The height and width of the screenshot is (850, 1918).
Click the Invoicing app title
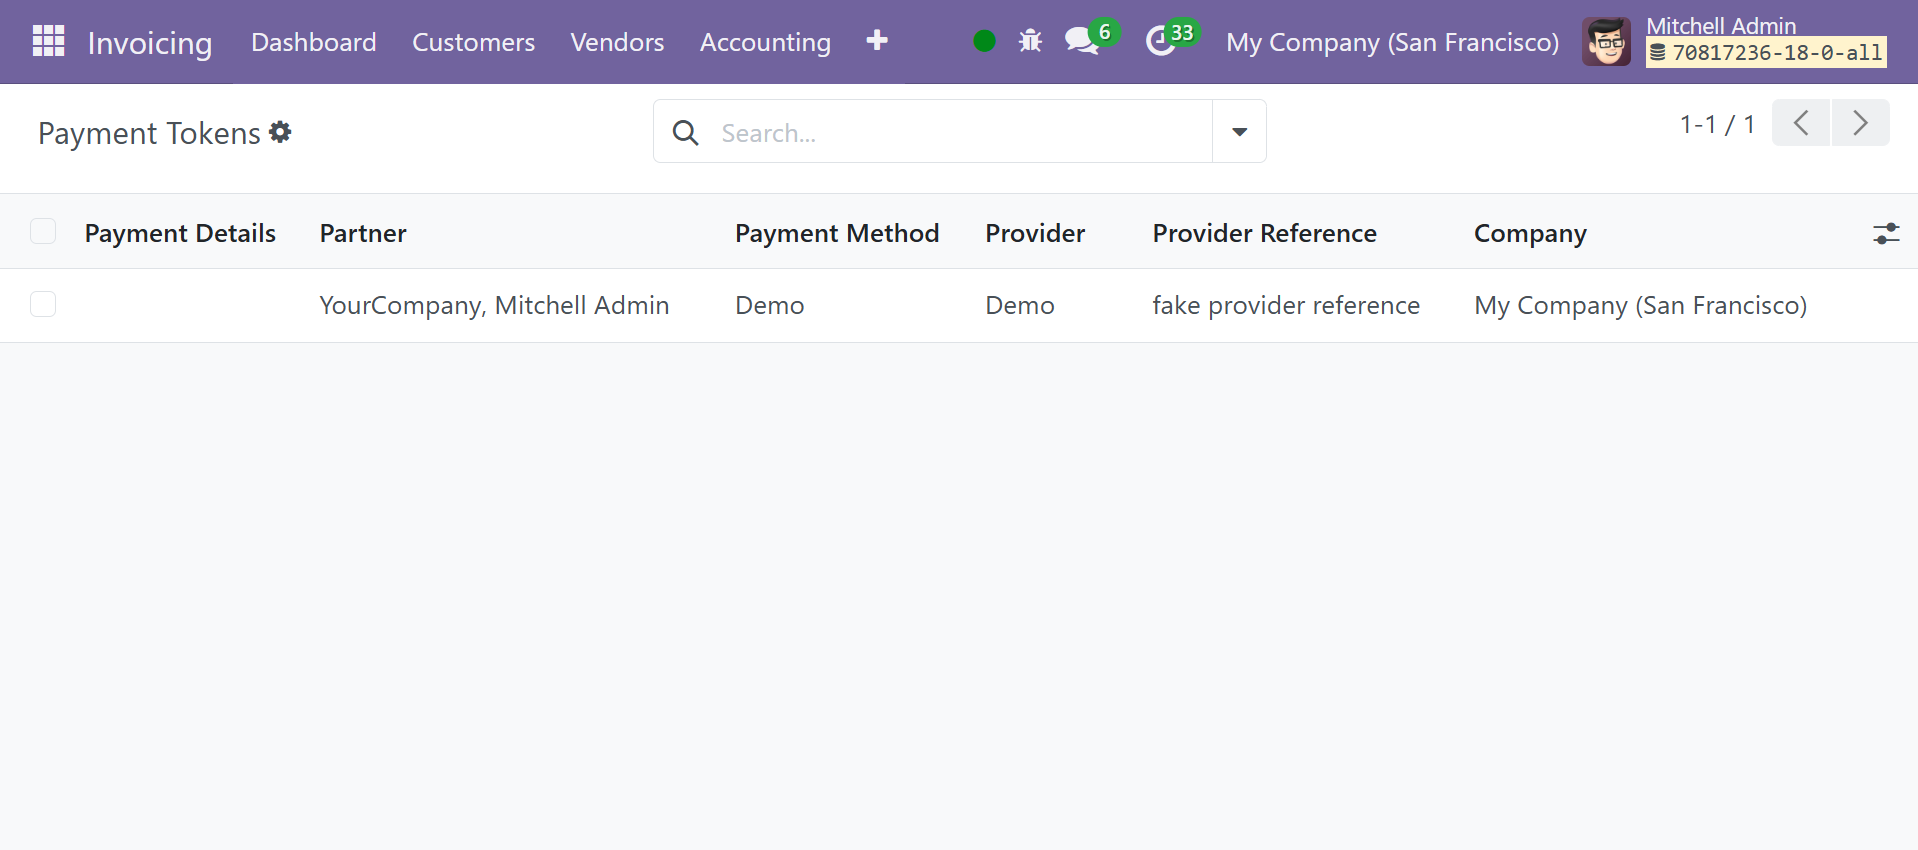tap(150, 43)
